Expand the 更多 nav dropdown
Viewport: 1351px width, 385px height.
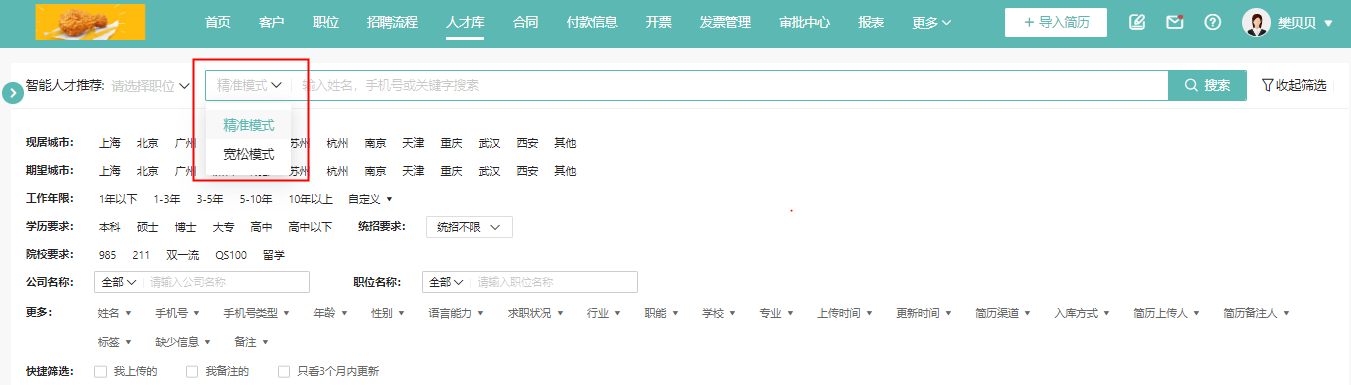click(x=932, y=22)
